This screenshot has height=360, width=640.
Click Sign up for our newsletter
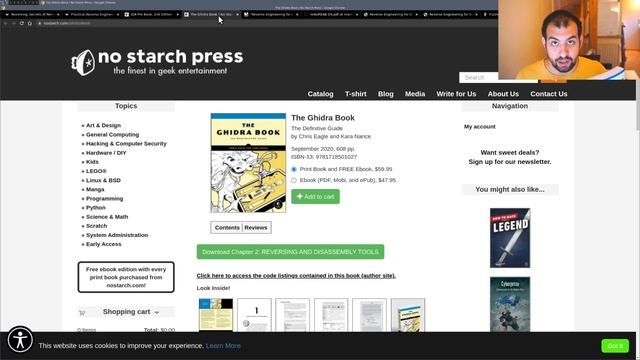click(510, 162)
